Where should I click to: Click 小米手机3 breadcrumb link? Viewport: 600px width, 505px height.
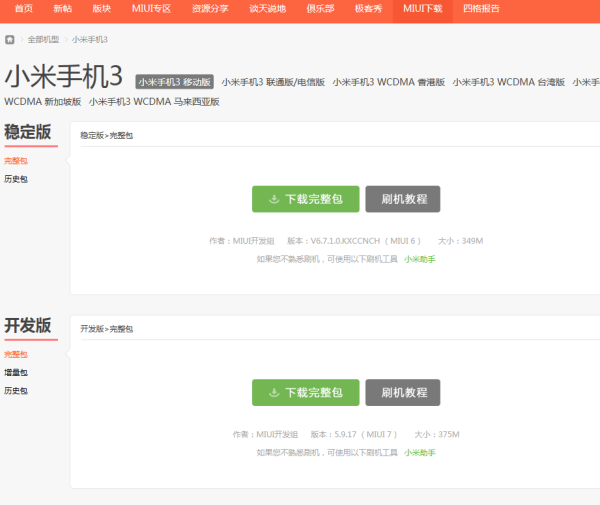point(90,39)
